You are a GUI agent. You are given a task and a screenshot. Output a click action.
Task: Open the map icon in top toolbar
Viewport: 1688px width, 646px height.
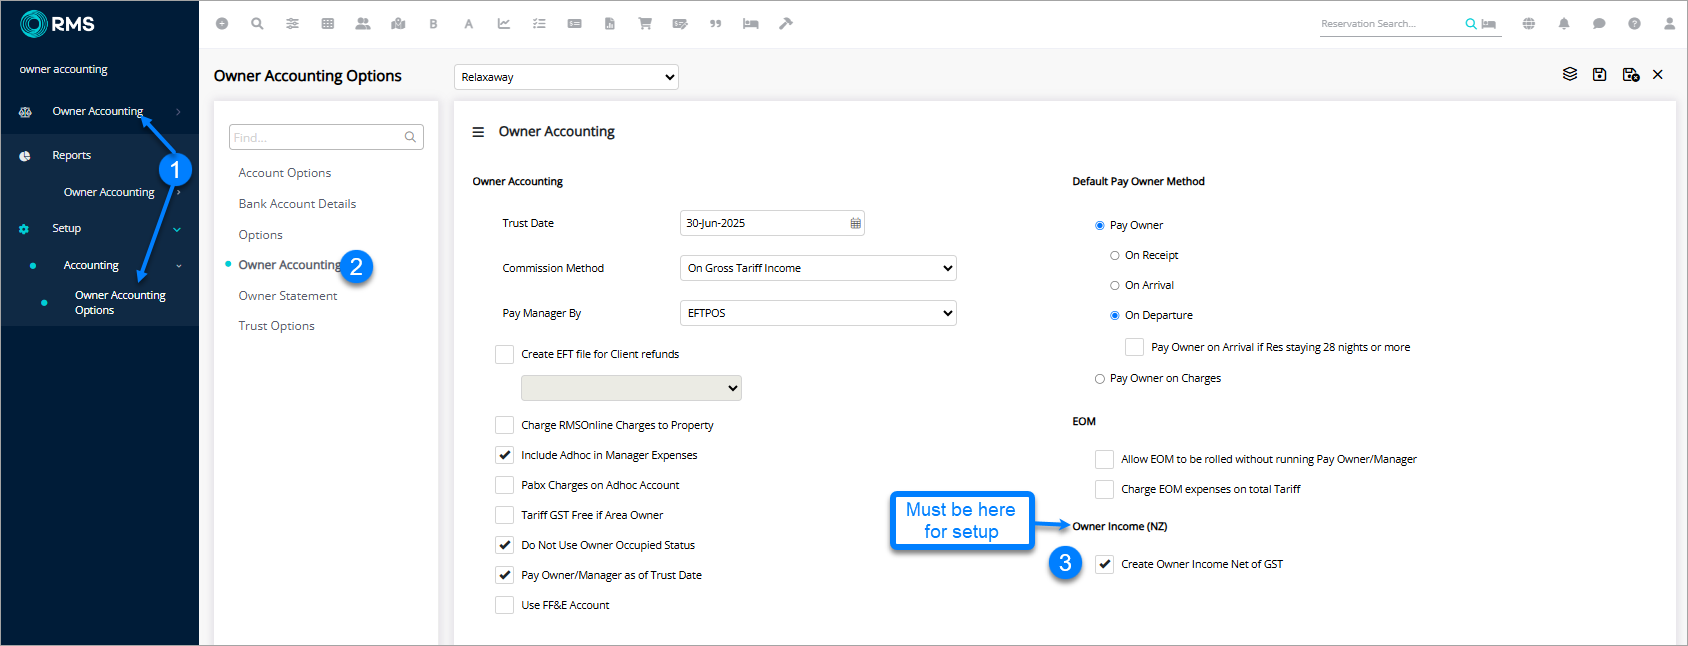coord(398,24)
